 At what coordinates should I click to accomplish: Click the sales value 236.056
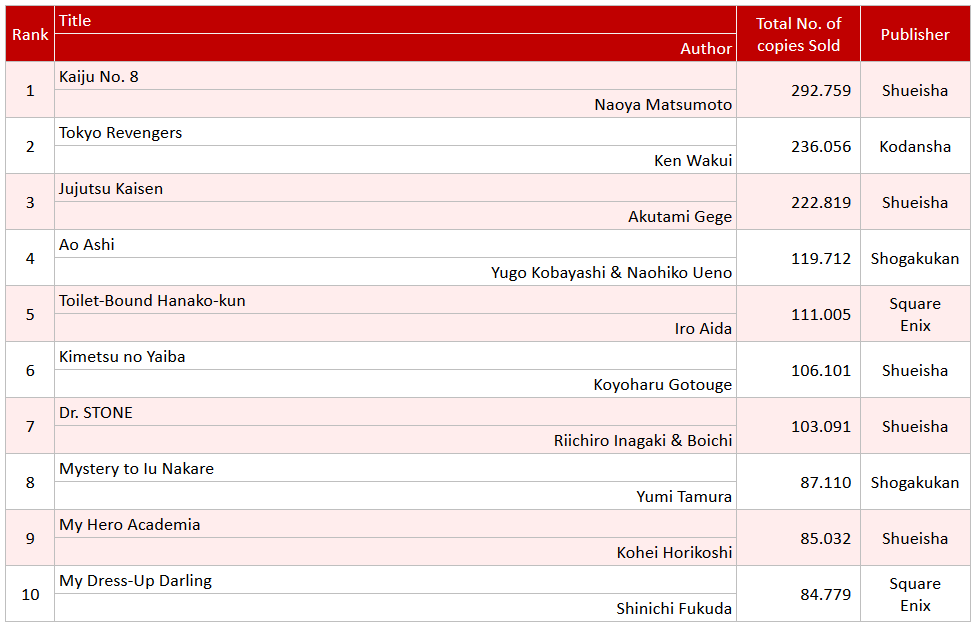coord(820,146)
